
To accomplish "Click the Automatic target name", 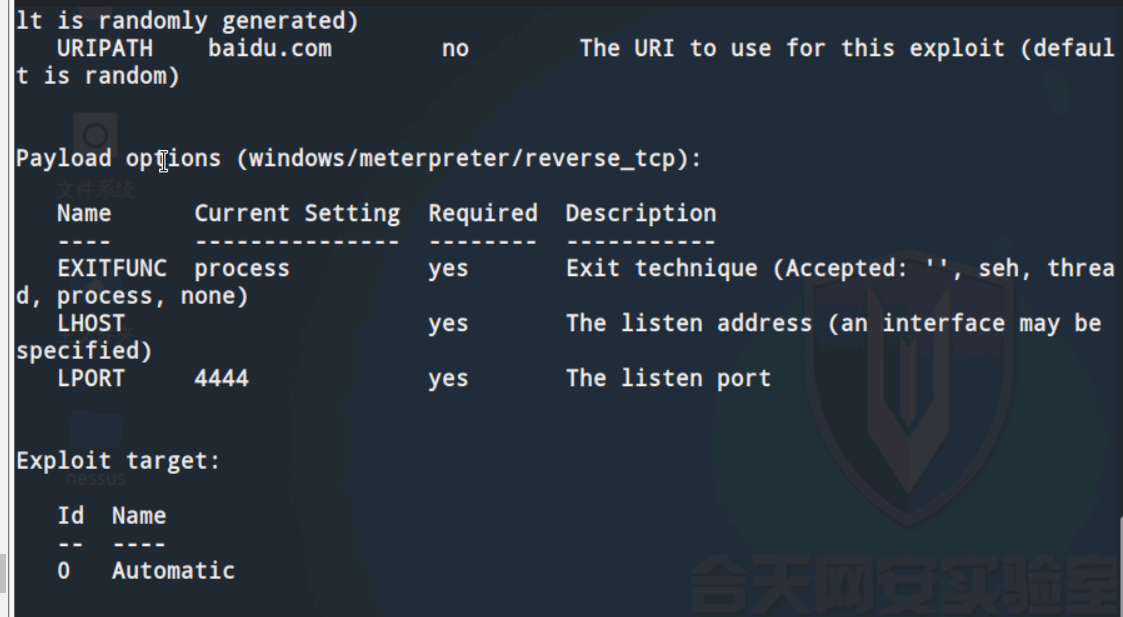I will [173, 571].
